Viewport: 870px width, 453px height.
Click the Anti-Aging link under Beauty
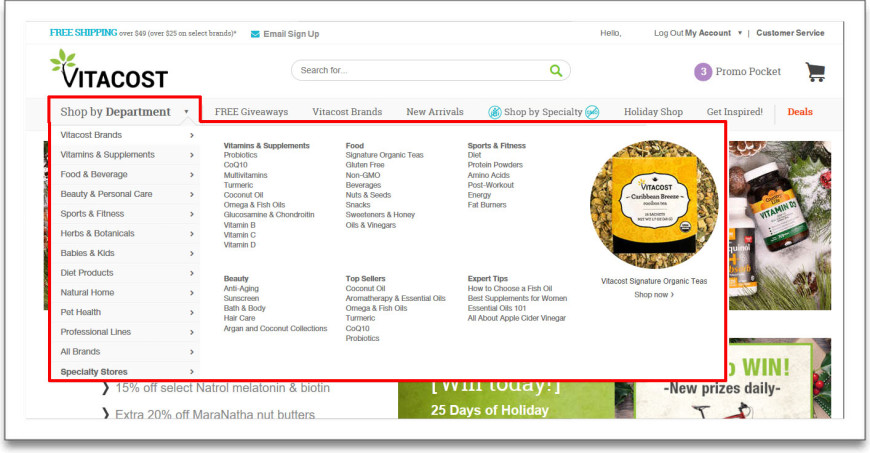241,288
